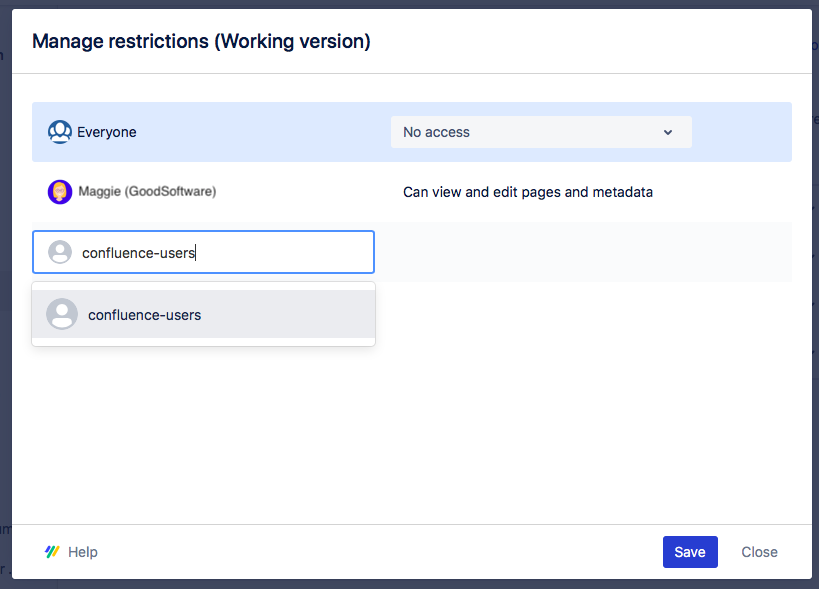Save the restriction changes

[x=690, y=551]
